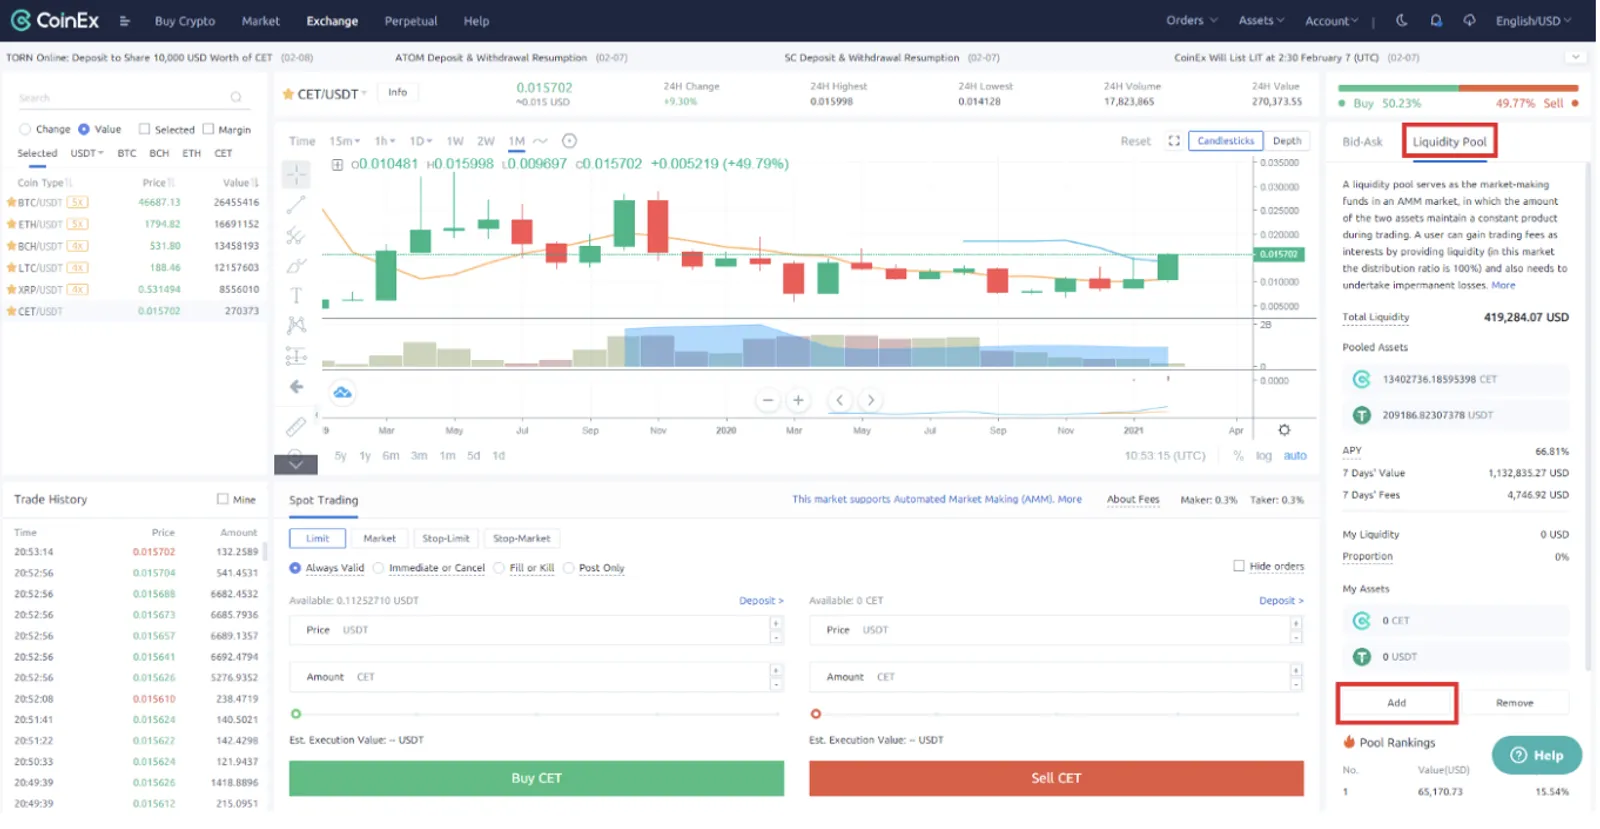Open the Perpetual menu
Image resolution: width=1600 pixels, height=829 pixels.
point(411,21)
